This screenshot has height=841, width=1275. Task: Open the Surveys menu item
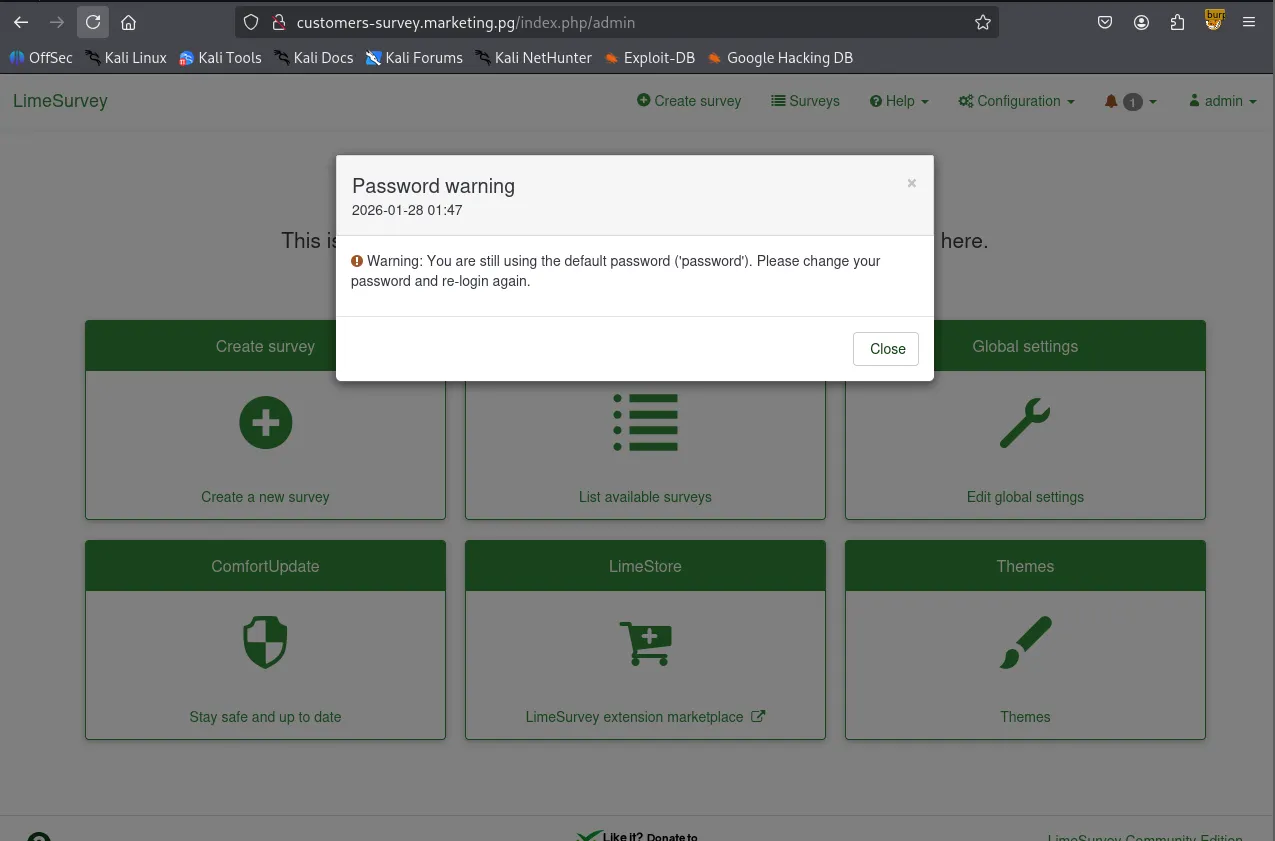(x=805, y=101)
